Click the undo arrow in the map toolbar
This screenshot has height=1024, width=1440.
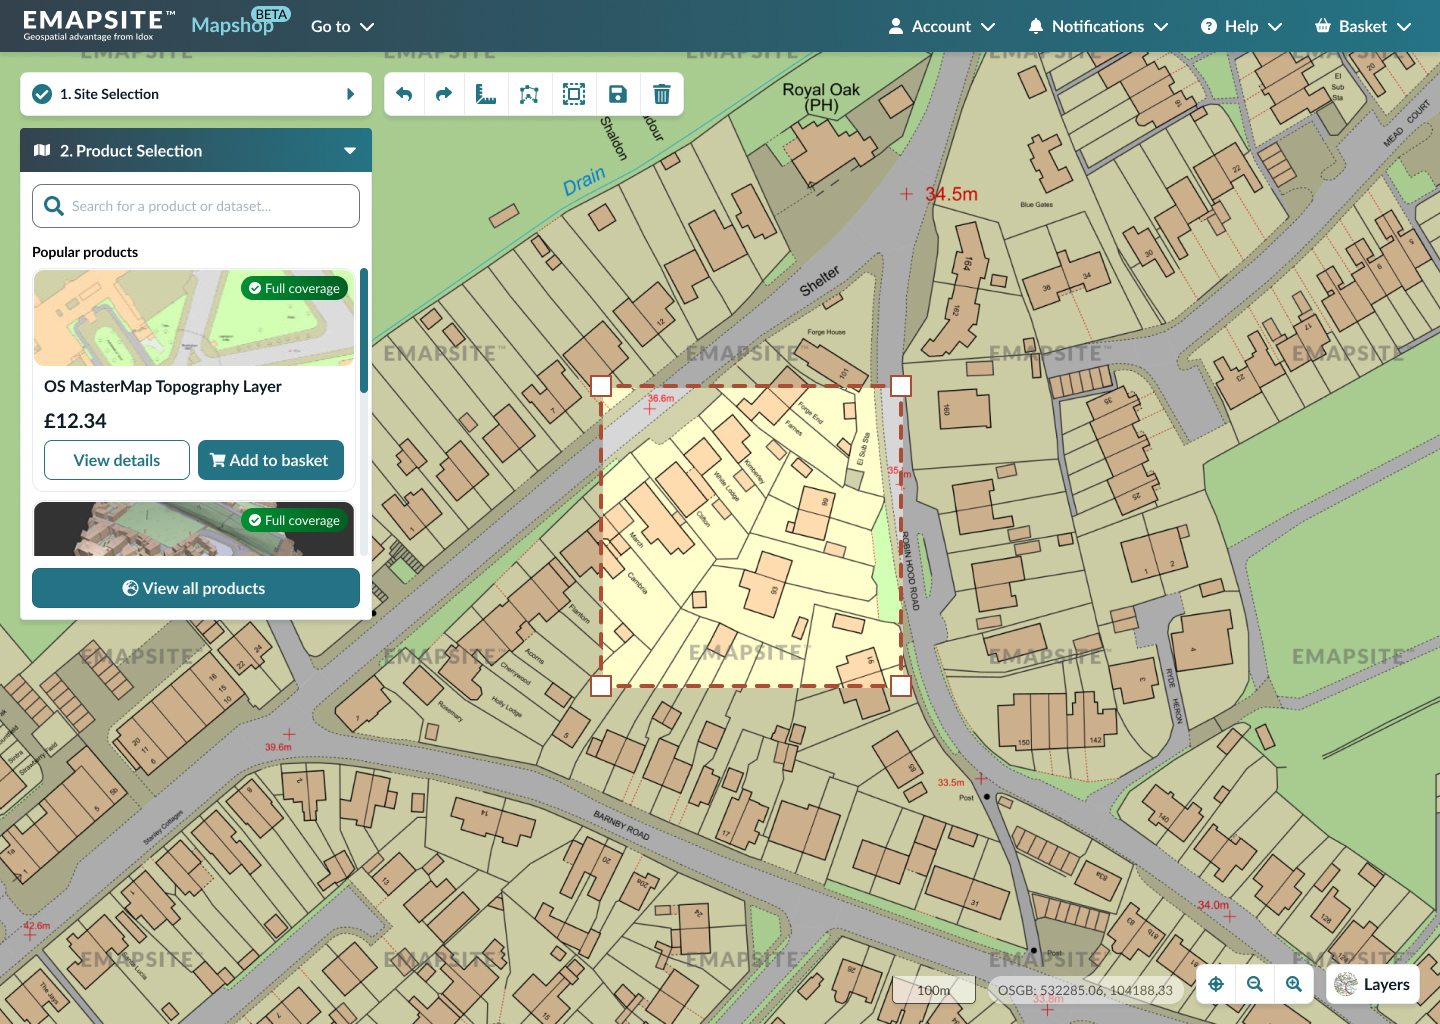(404, 94)
